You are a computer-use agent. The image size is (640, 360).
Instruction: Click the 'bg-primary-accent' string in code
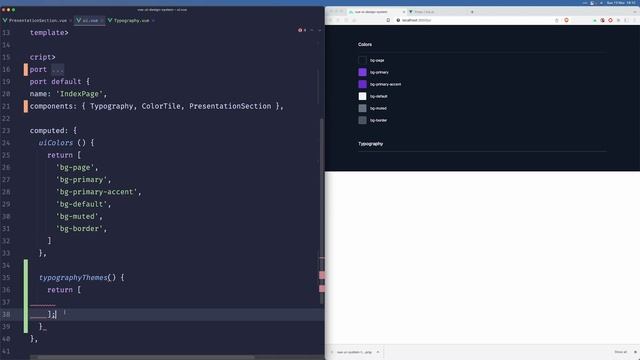coord(96,192)
